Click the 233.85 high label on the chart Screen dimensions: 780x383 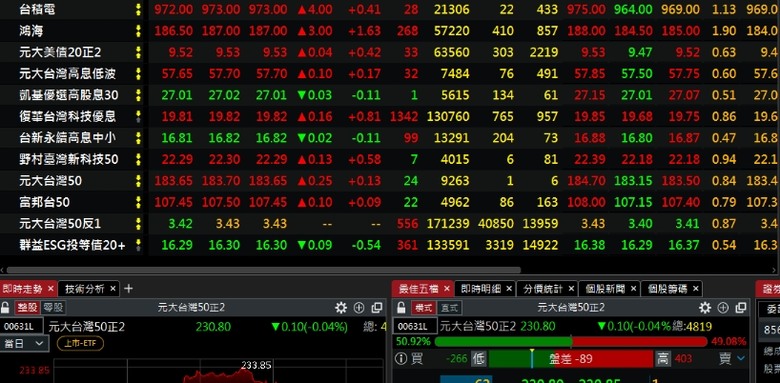pos(256,365)
